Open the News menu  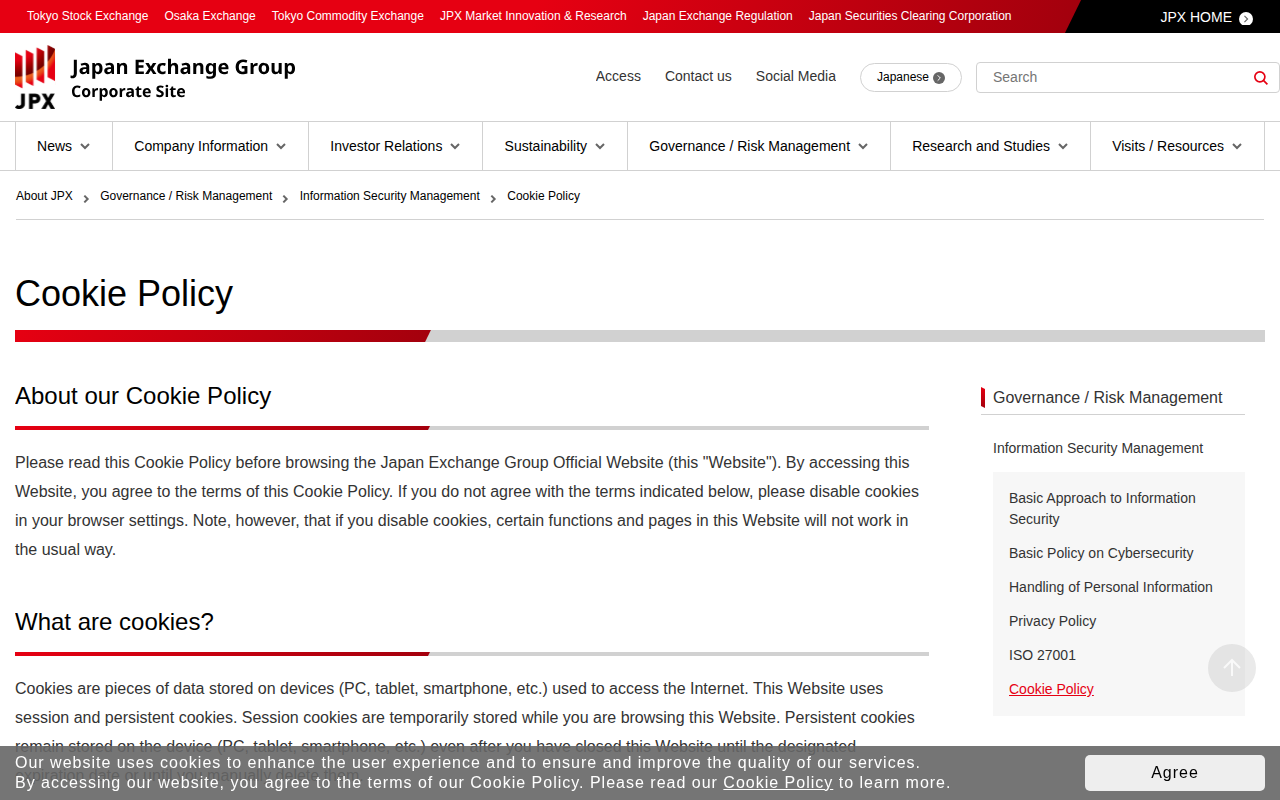[x=64, y=146]
